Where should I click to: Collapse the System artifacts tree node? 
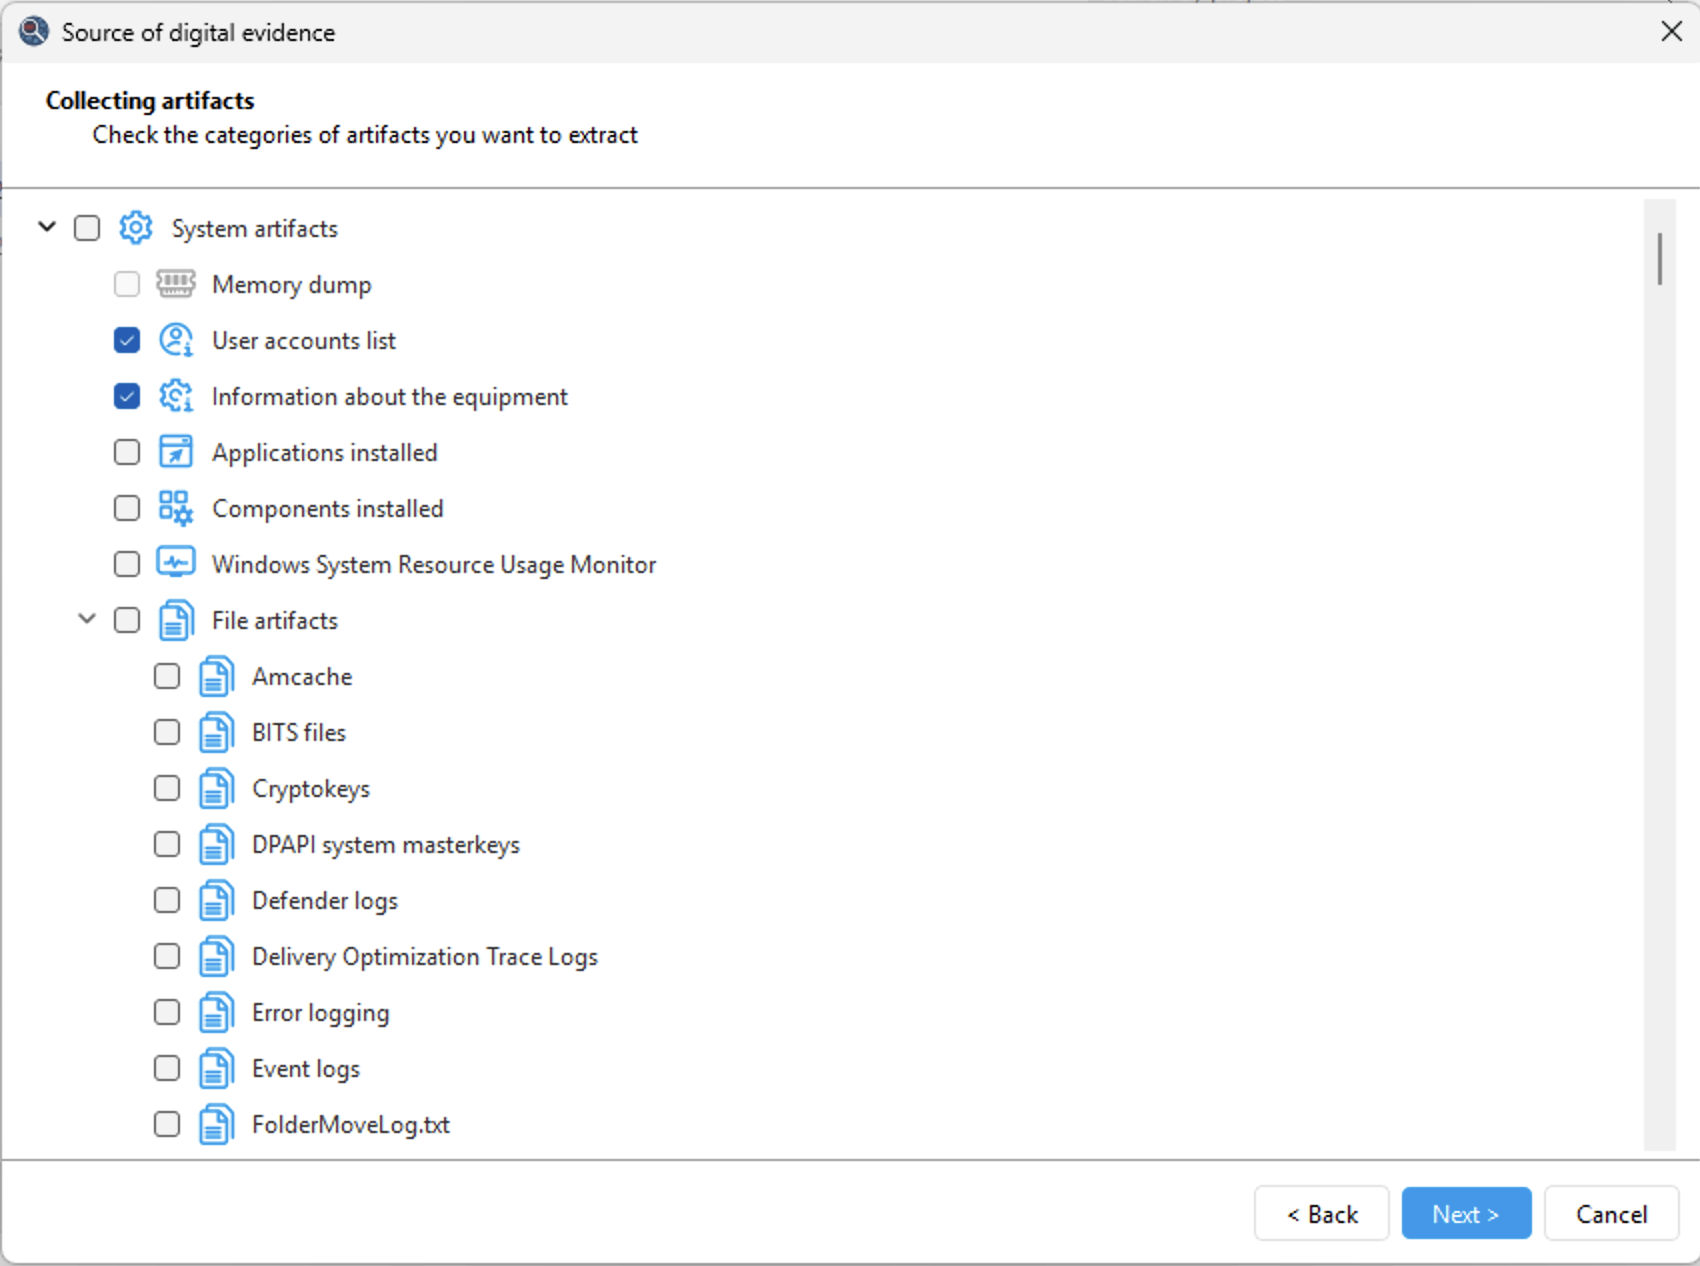click(47, 227)
